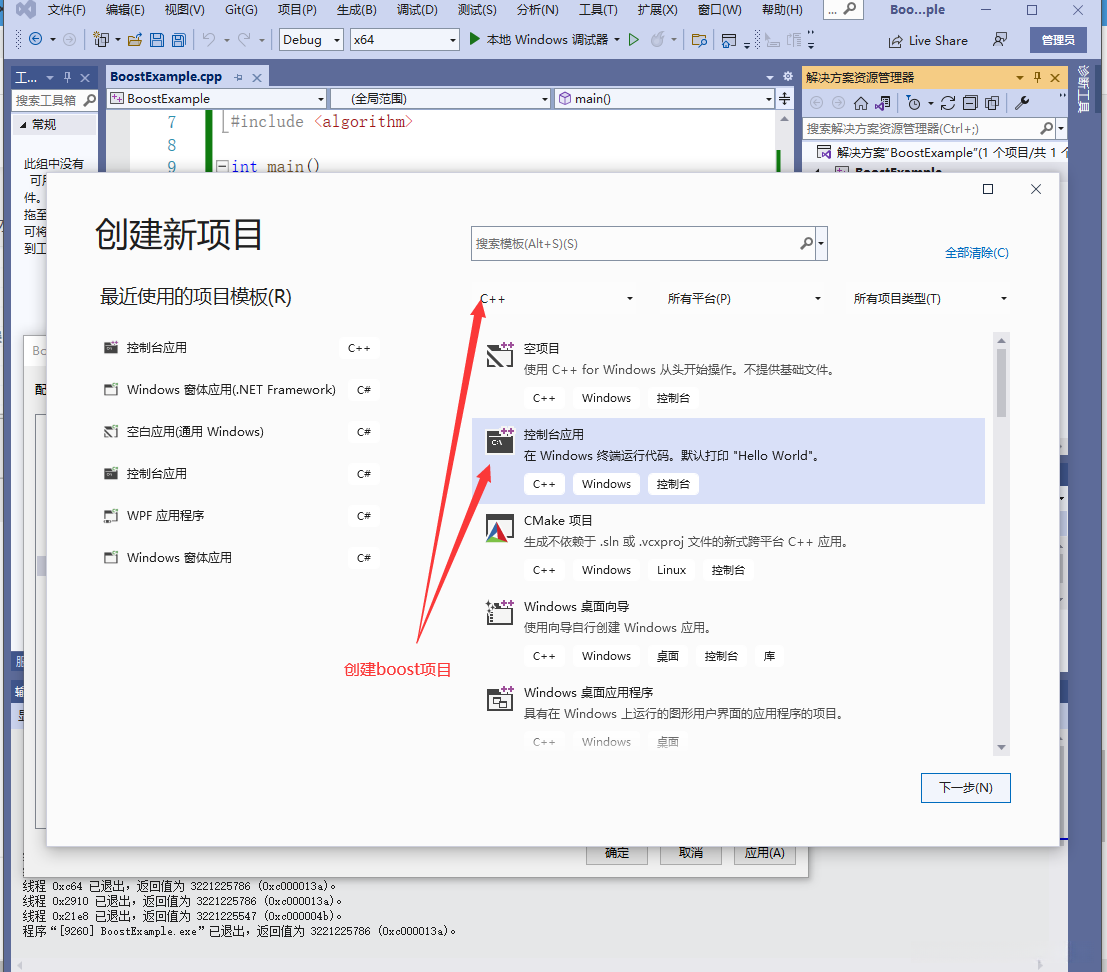The image size is (1107, 972).
Task: Select the Windows 桌面应用程序 template
Action: click(728, 718)
